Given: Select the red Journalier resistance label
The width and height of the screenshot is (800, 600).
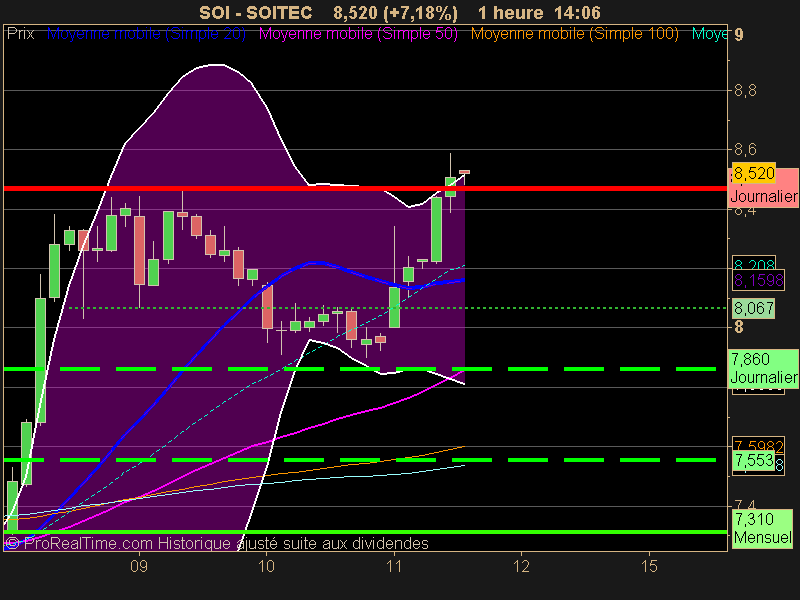Looking at the screenshot, I should tap(763, 196).
